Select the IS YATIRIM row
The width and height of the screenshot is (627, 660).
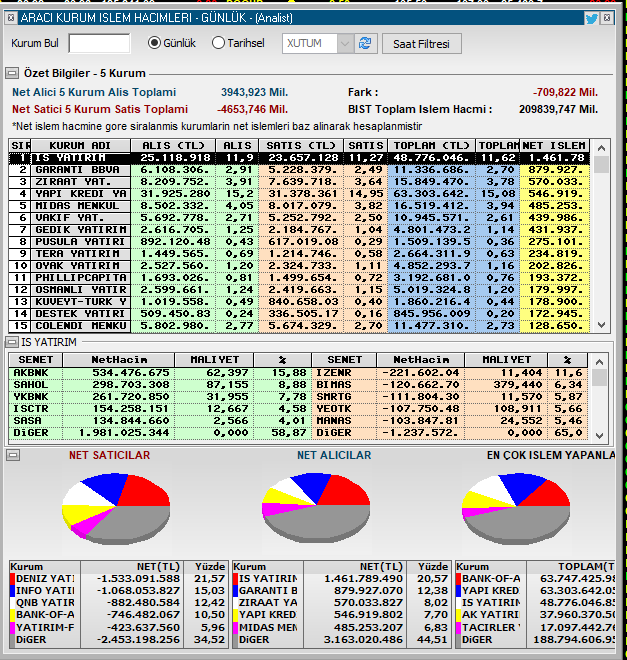click(299, 158)
